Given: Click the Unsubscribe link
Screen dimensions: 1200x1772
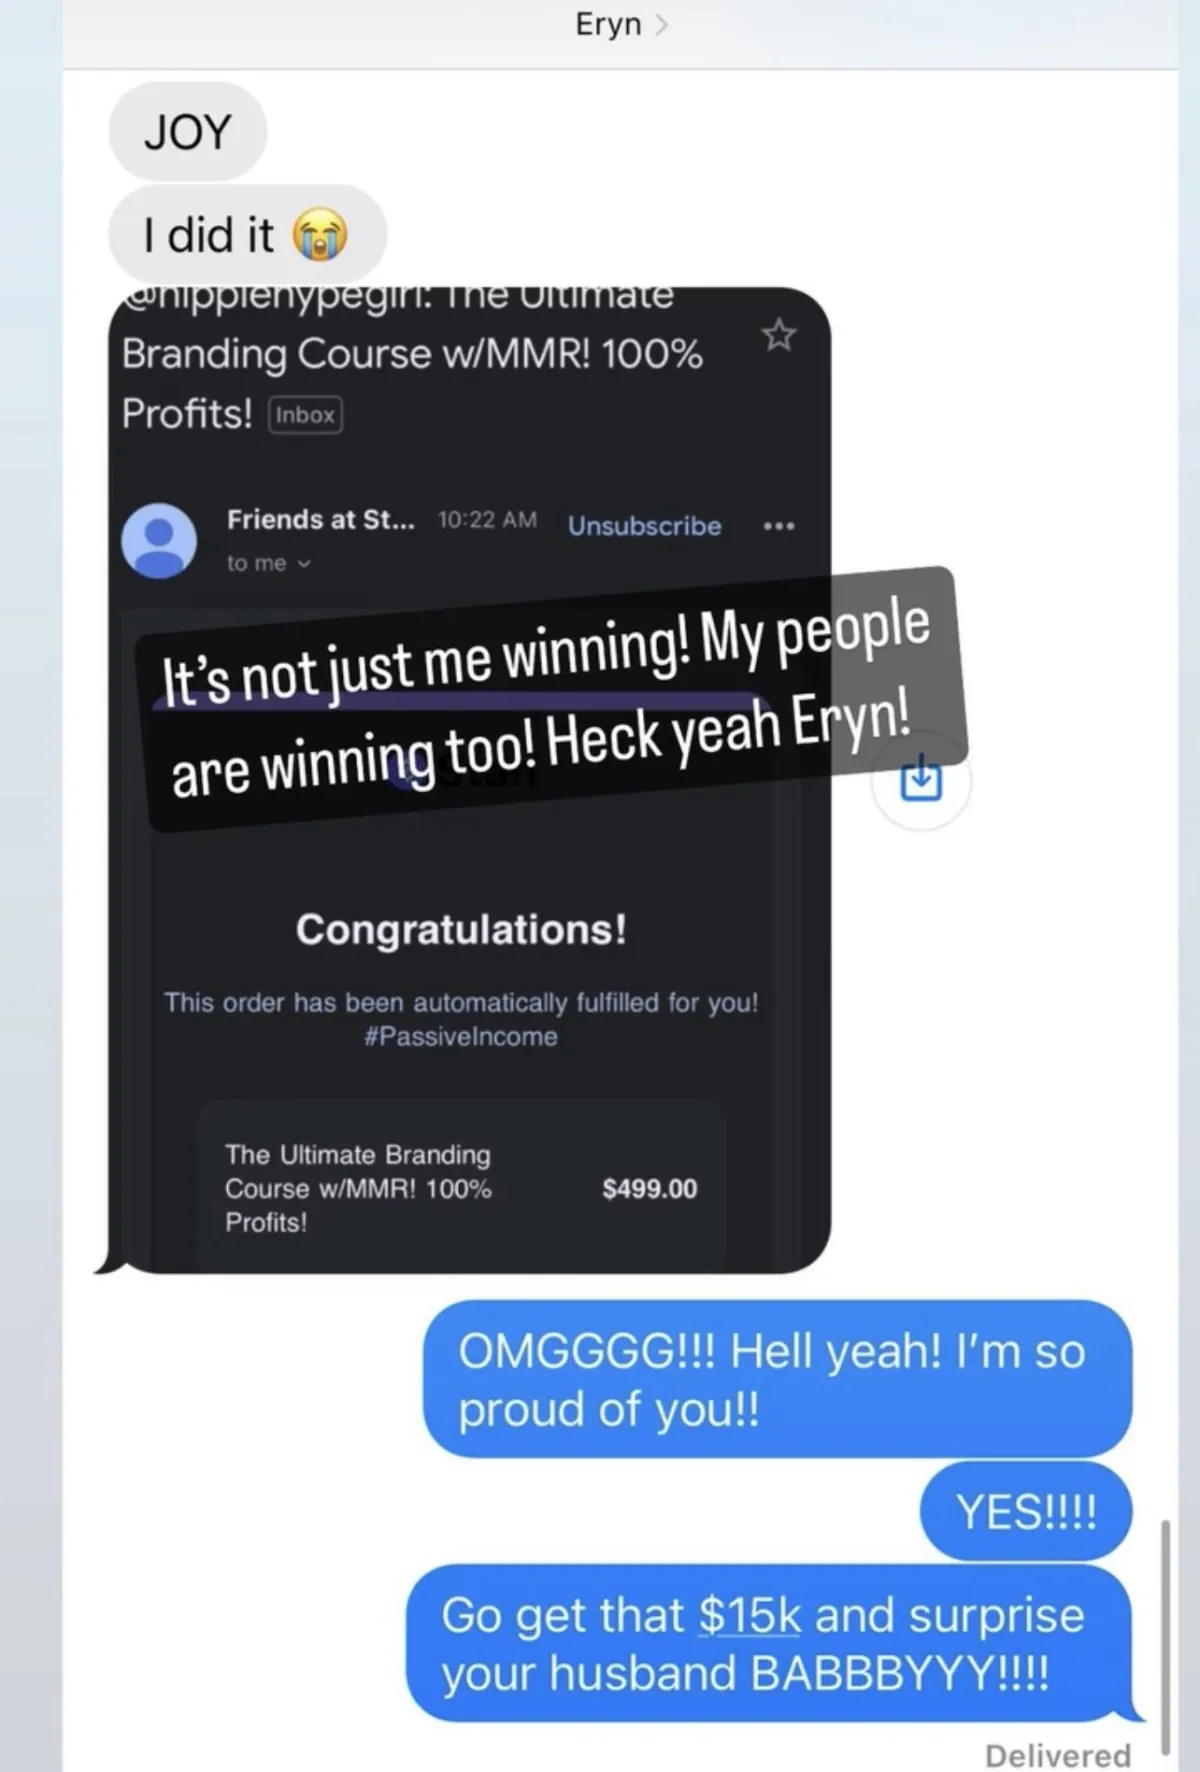Looking at the screenshot, I should [x=645, y=526].
